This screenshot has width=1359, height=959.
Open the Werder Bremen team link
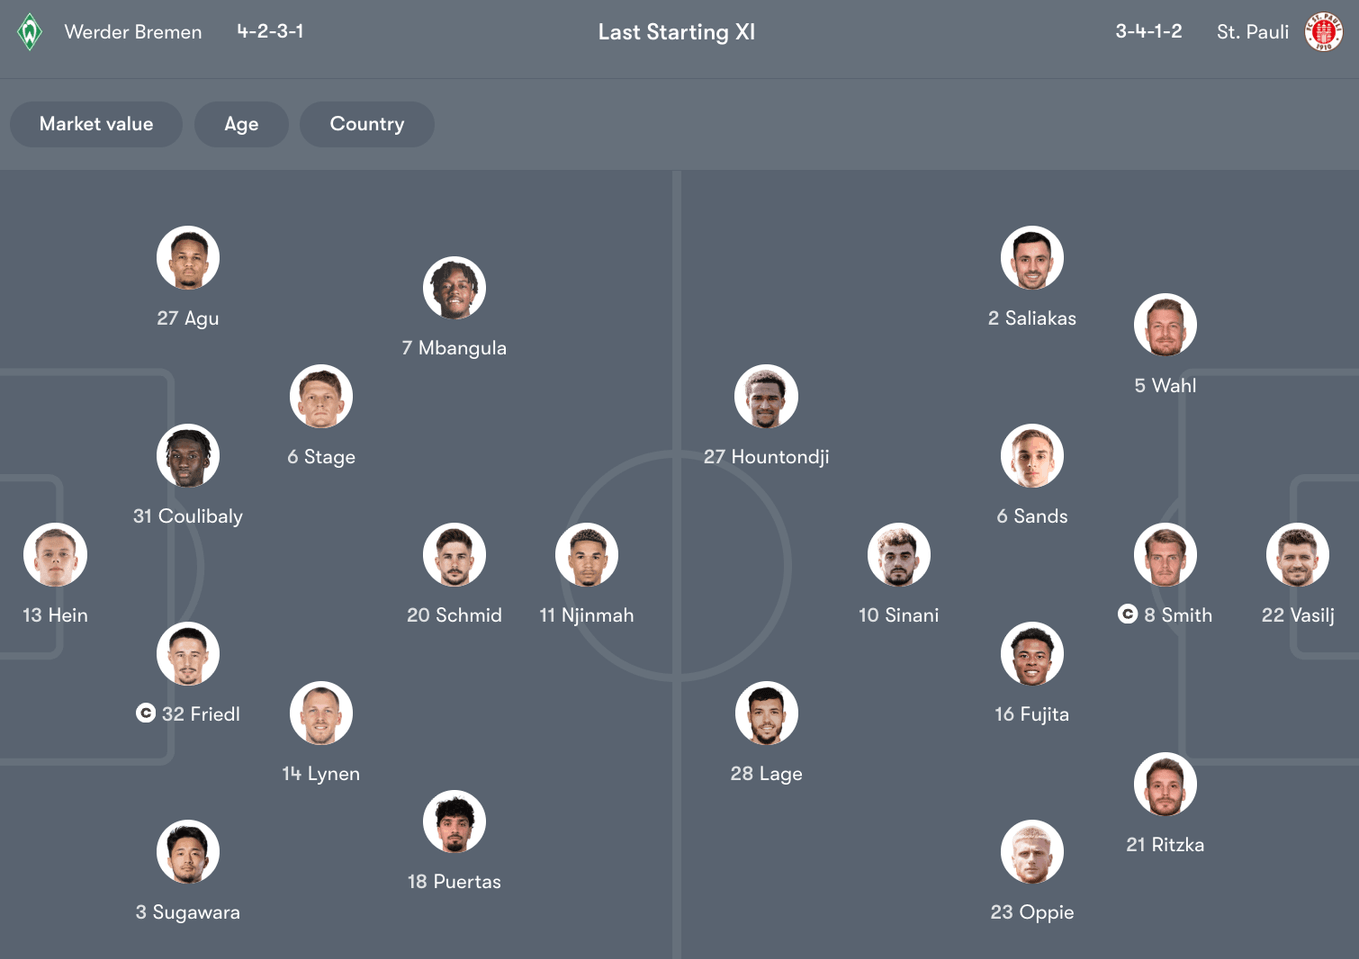(133, 32)
